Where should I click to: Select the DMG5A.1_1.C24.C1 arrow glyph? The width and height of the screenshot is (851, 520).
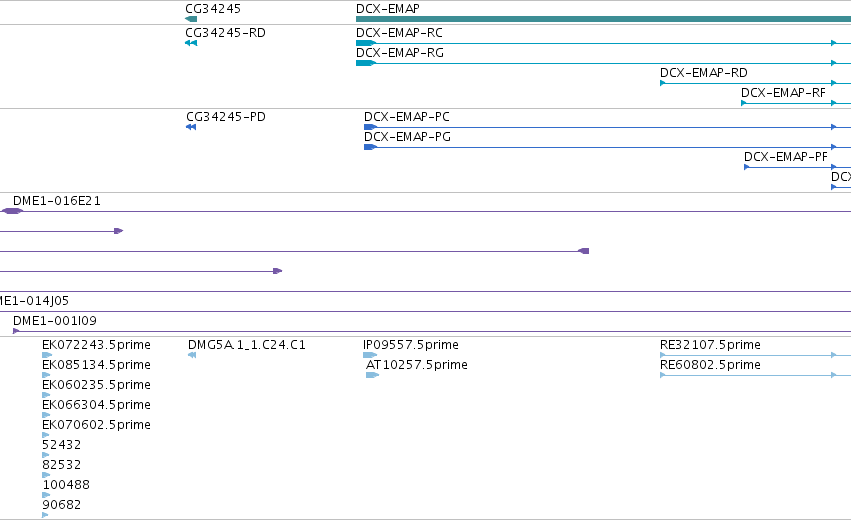(x=192, y=355)
